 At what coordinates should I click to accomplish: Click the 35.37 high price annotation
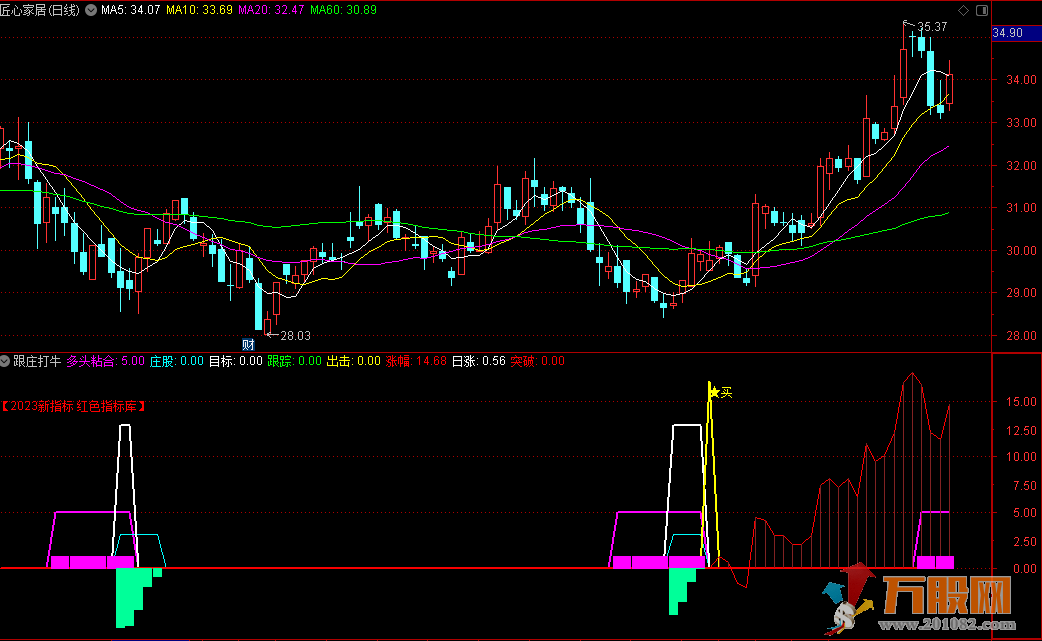pos(932,27)
